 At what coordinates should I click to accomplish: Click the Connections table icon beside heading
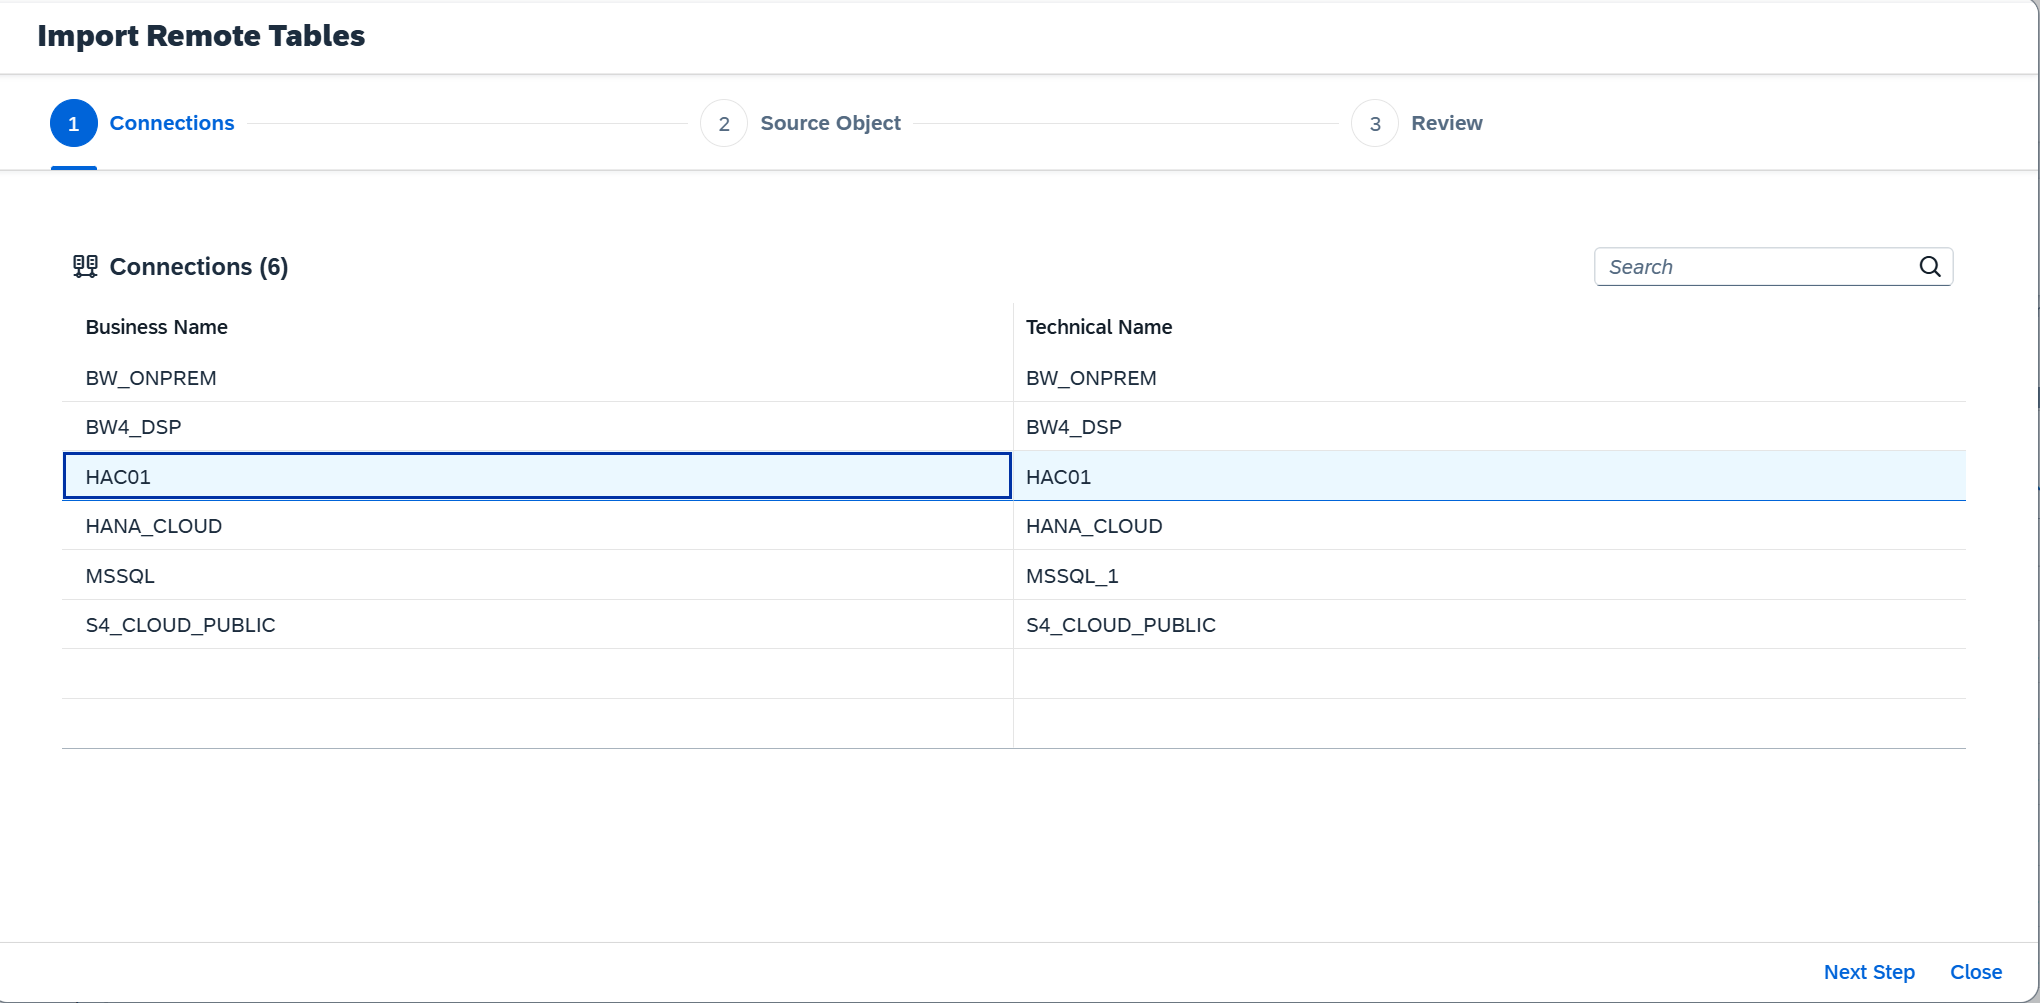coord(85,267)
